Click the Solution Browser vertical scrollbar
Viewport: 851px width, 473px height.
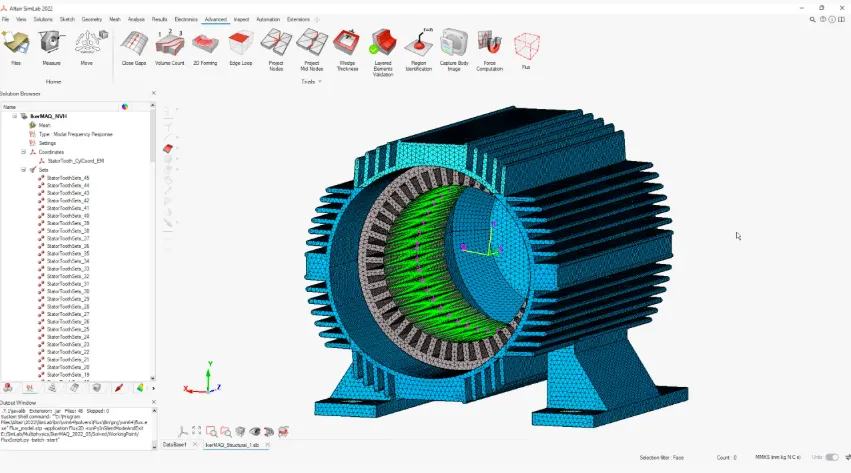click(153, 136)
